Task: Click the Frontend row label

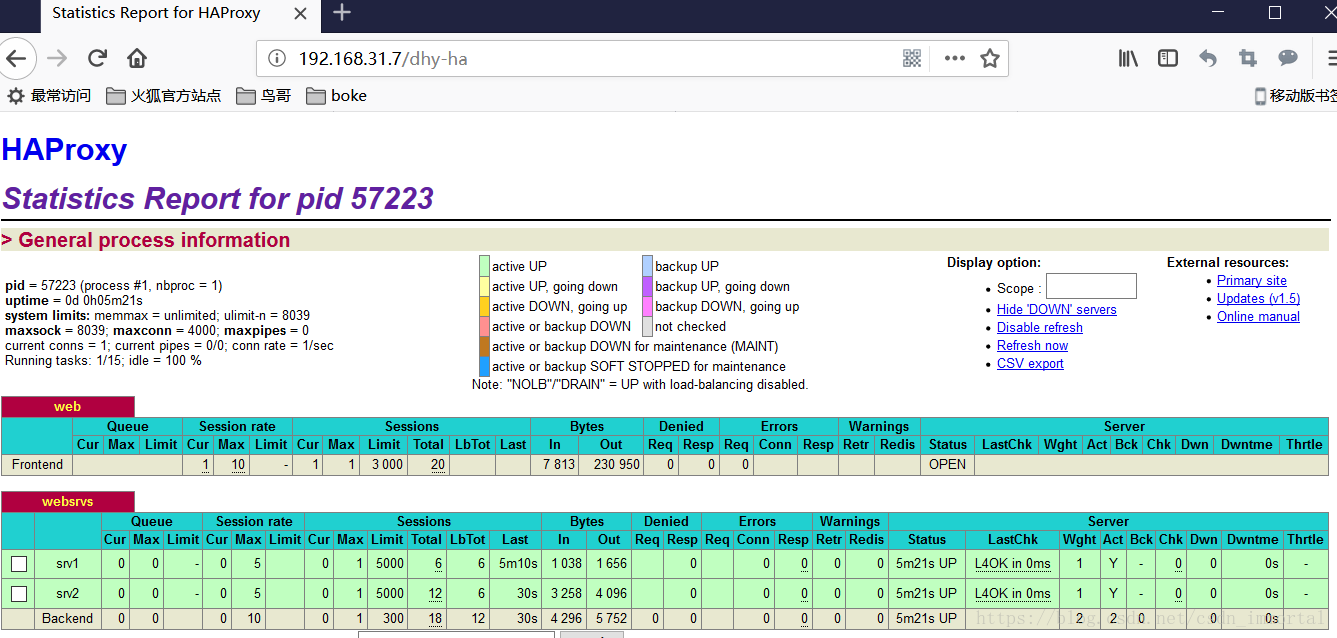Action: coord(37,465)
